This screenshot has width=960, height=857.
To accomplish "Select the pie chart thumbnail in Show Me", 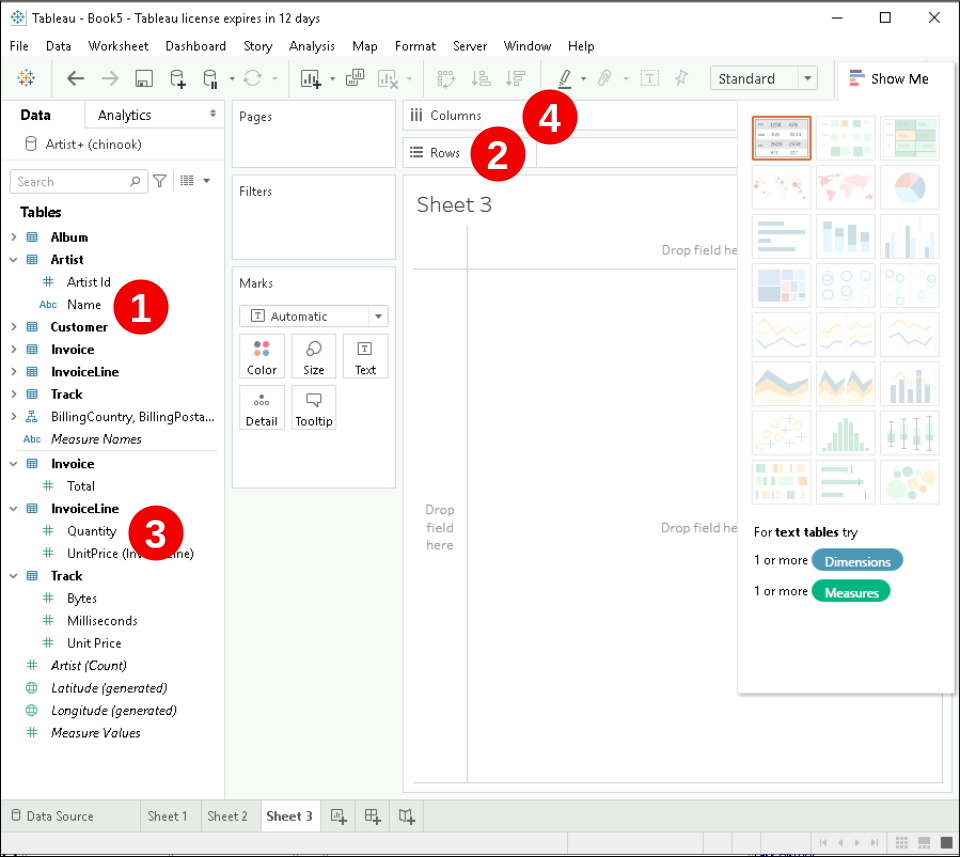I will click(x=910, y=187).
